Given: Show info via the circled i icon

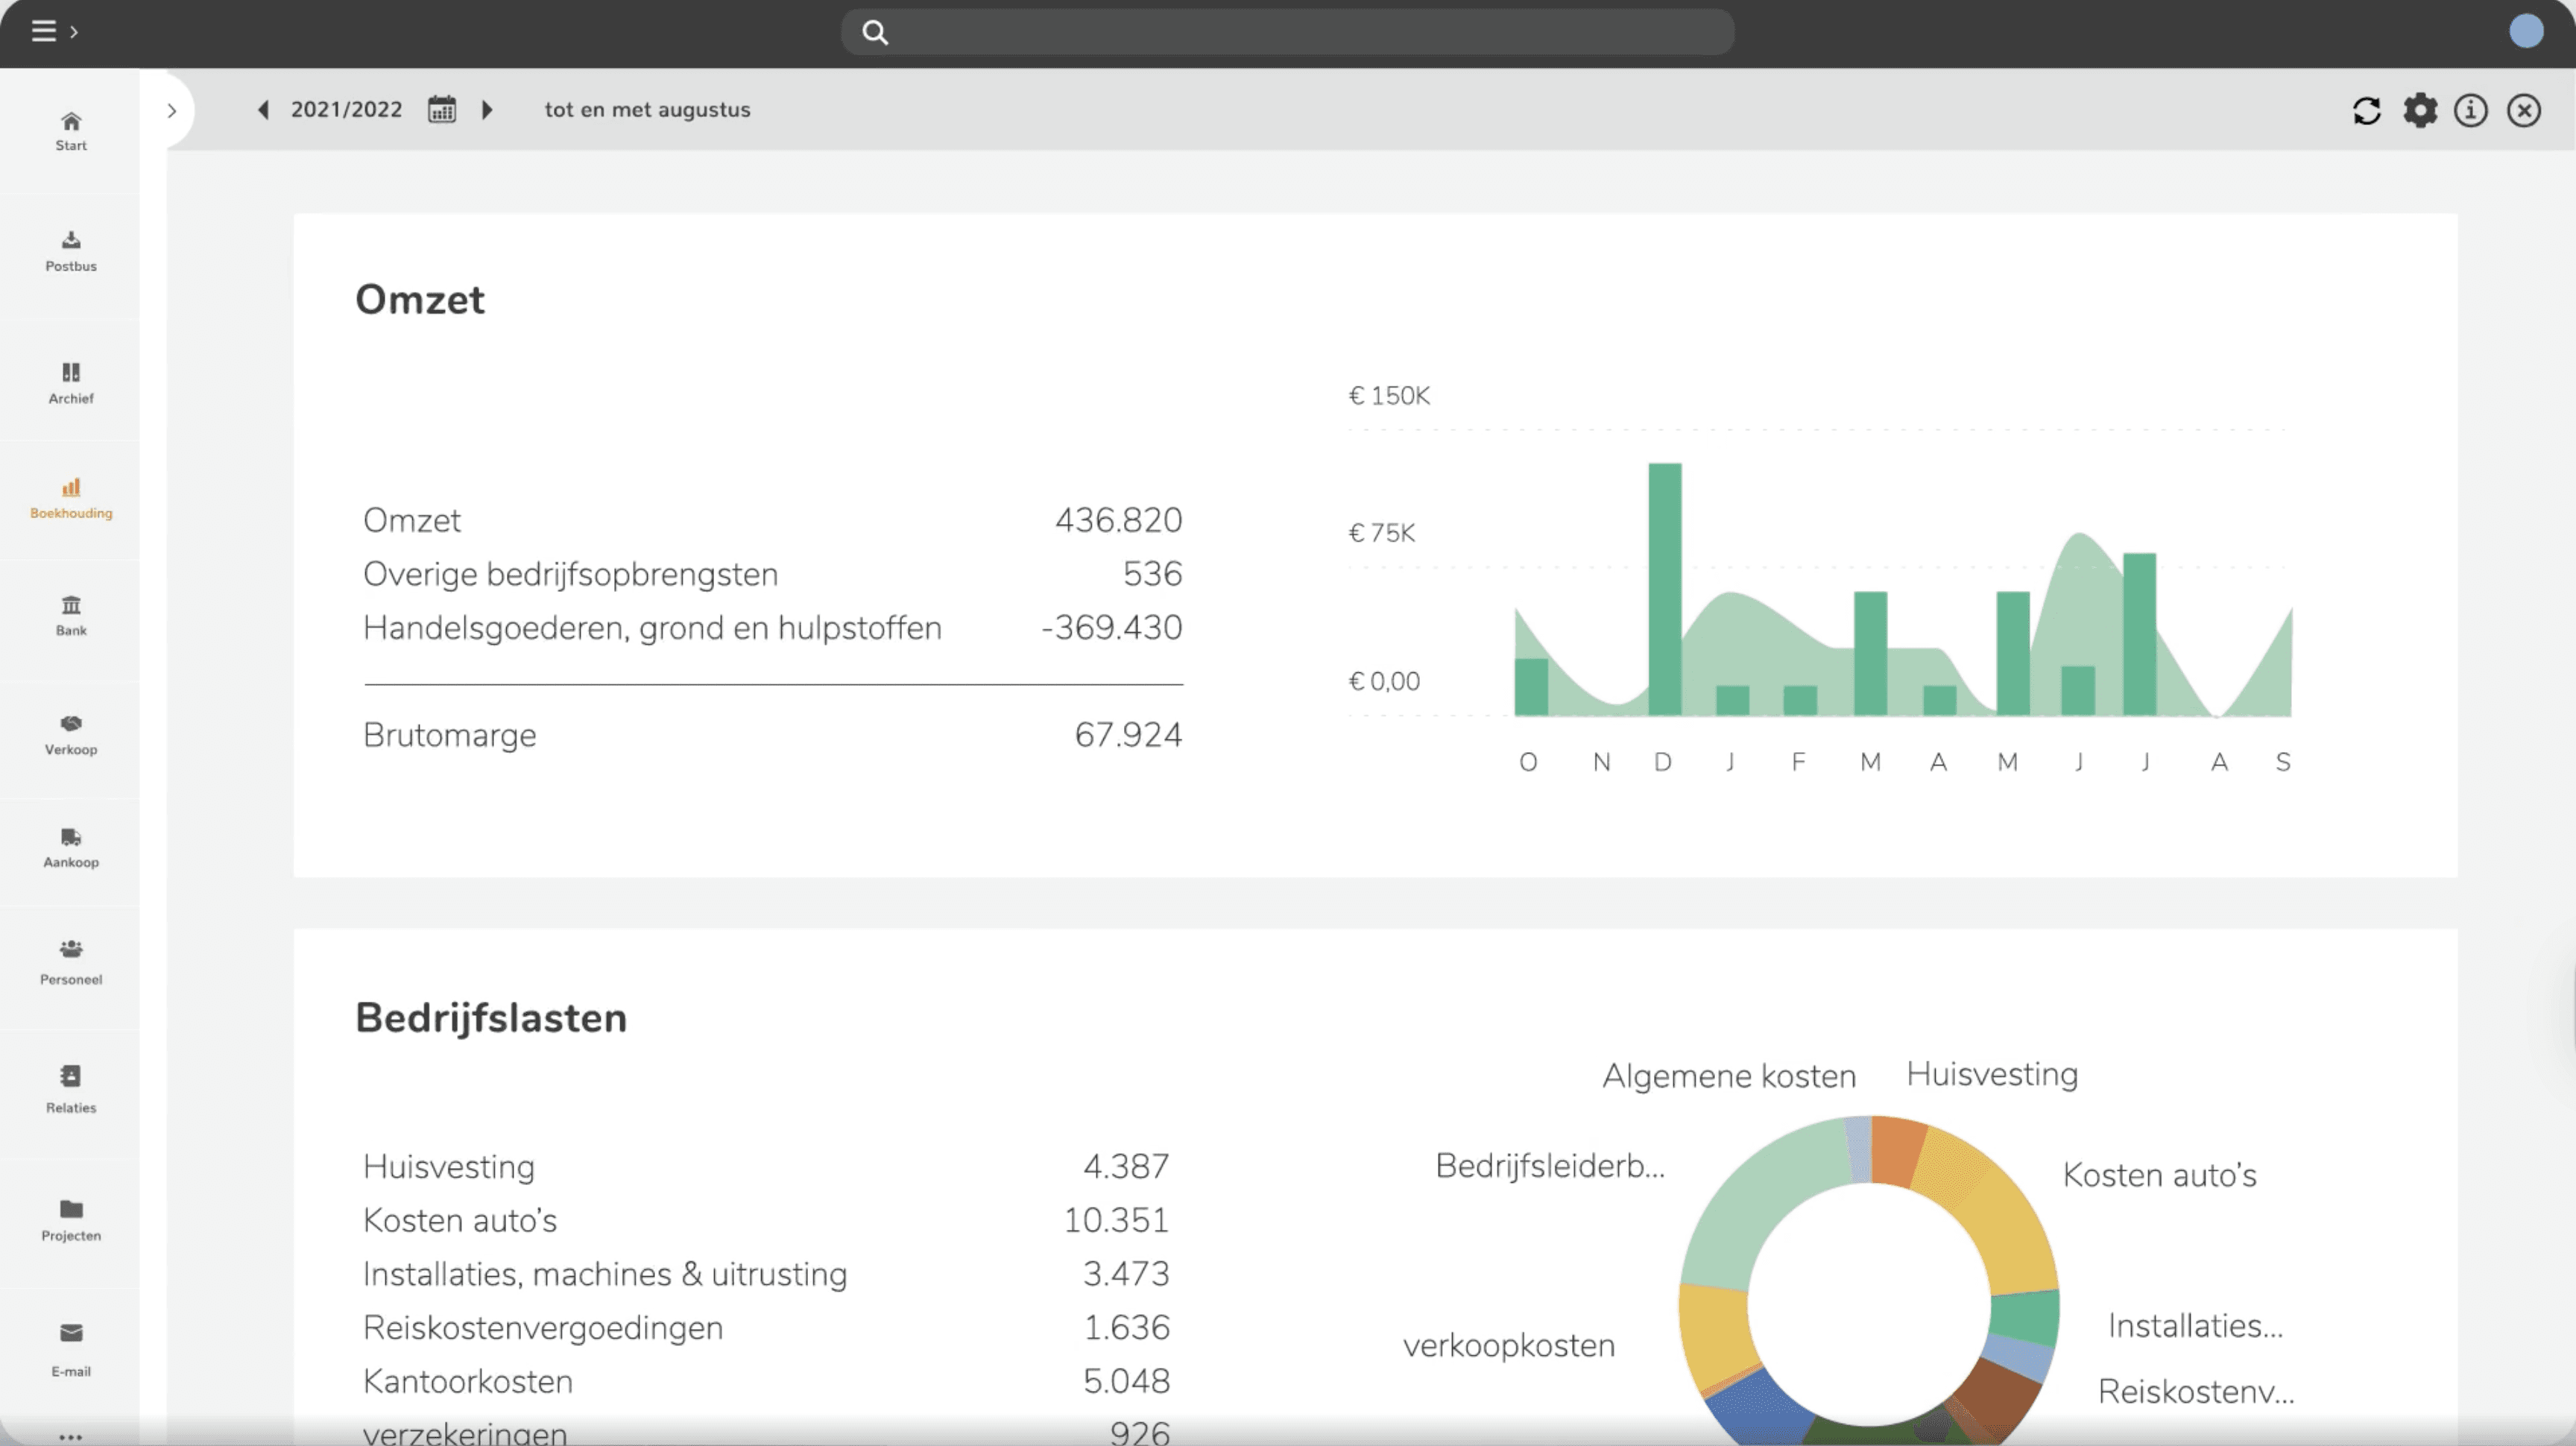Looking at the screenshot, I should (x=2471, y=110).
